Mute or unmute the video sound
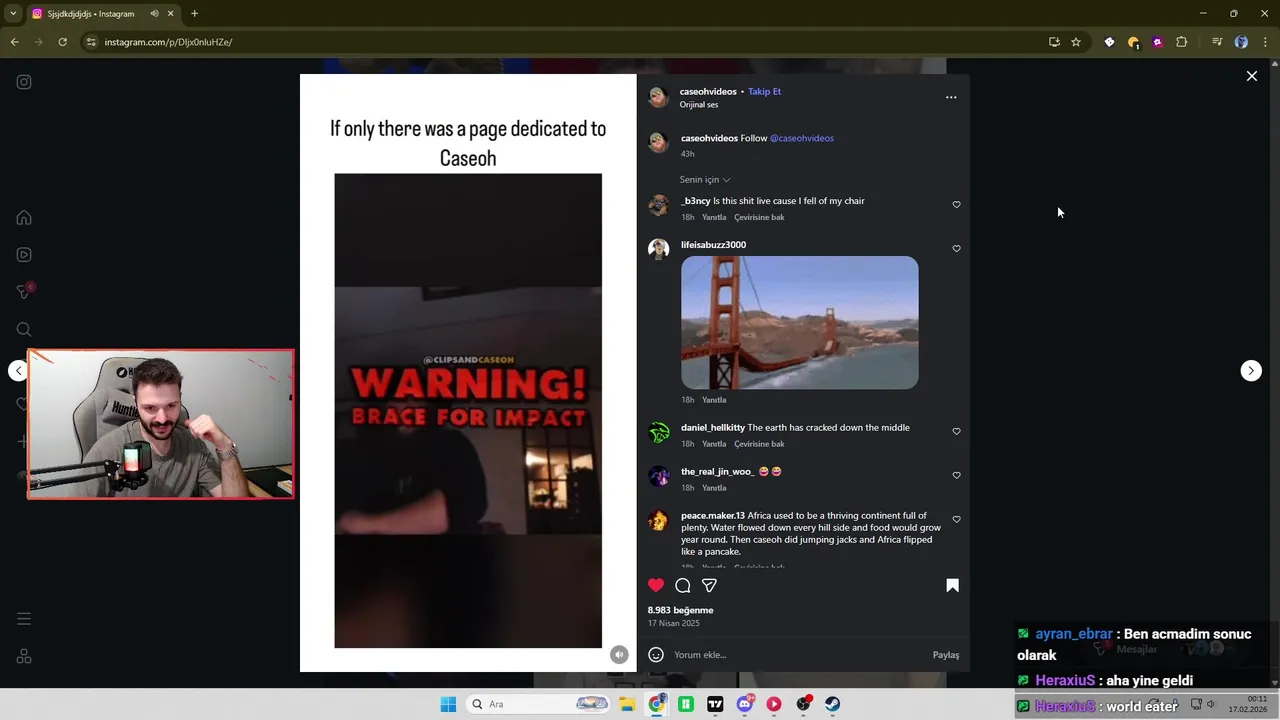 click(619, 655)
